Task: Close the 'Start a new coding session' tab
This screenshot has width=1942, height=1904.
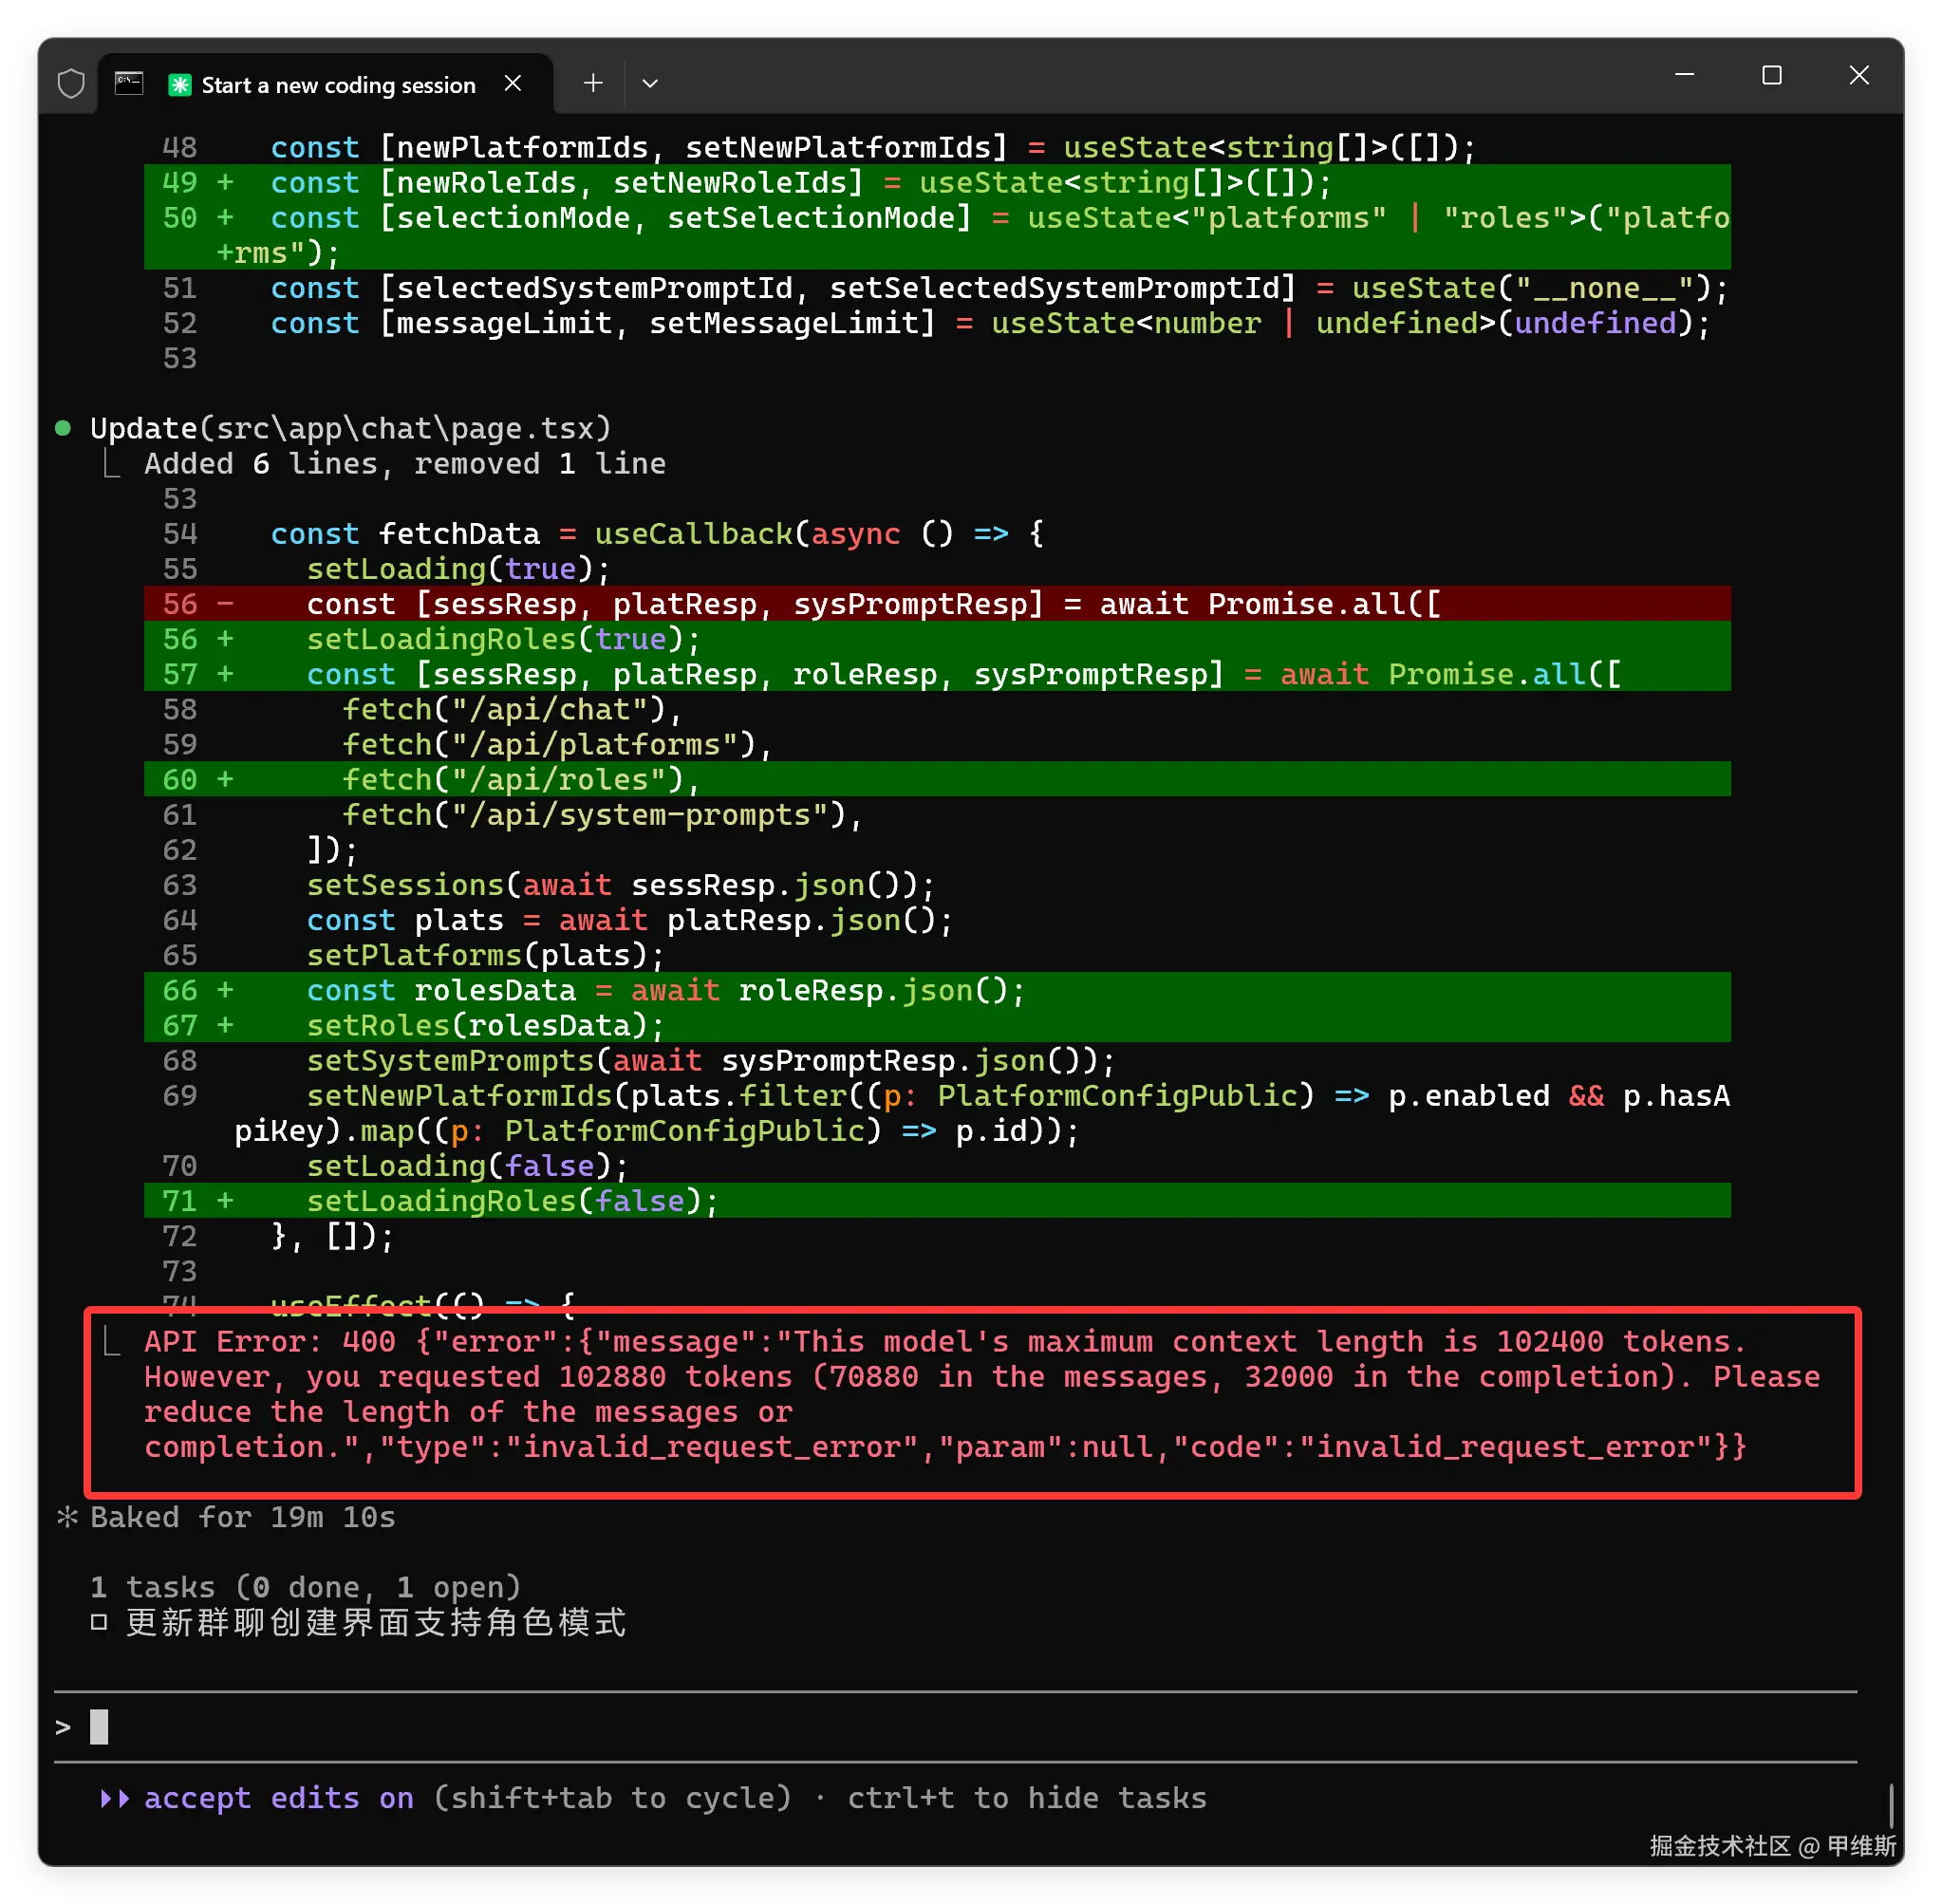Action: click(x=513, y=83)
